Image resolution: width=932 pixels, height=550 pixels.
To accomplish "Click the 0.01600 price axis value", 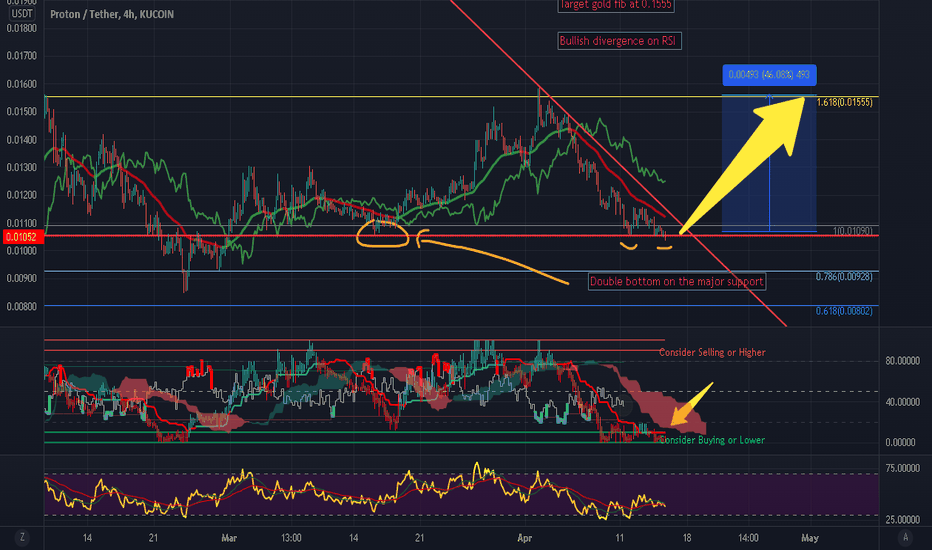I will [21, 84].
